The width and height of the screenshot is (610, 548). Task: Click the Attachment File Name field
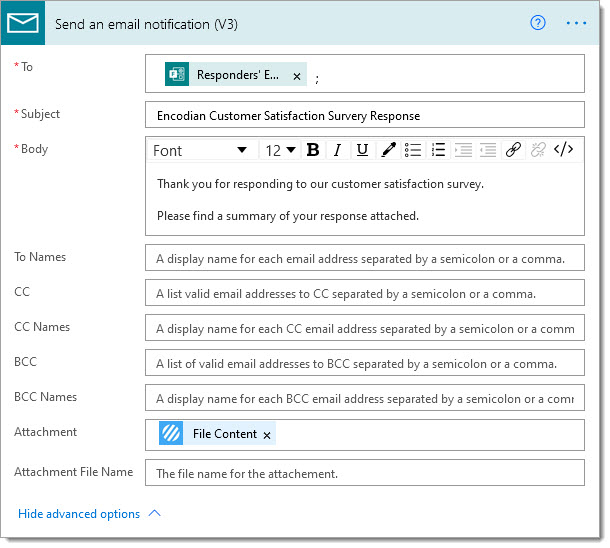[x=365, y=473]
